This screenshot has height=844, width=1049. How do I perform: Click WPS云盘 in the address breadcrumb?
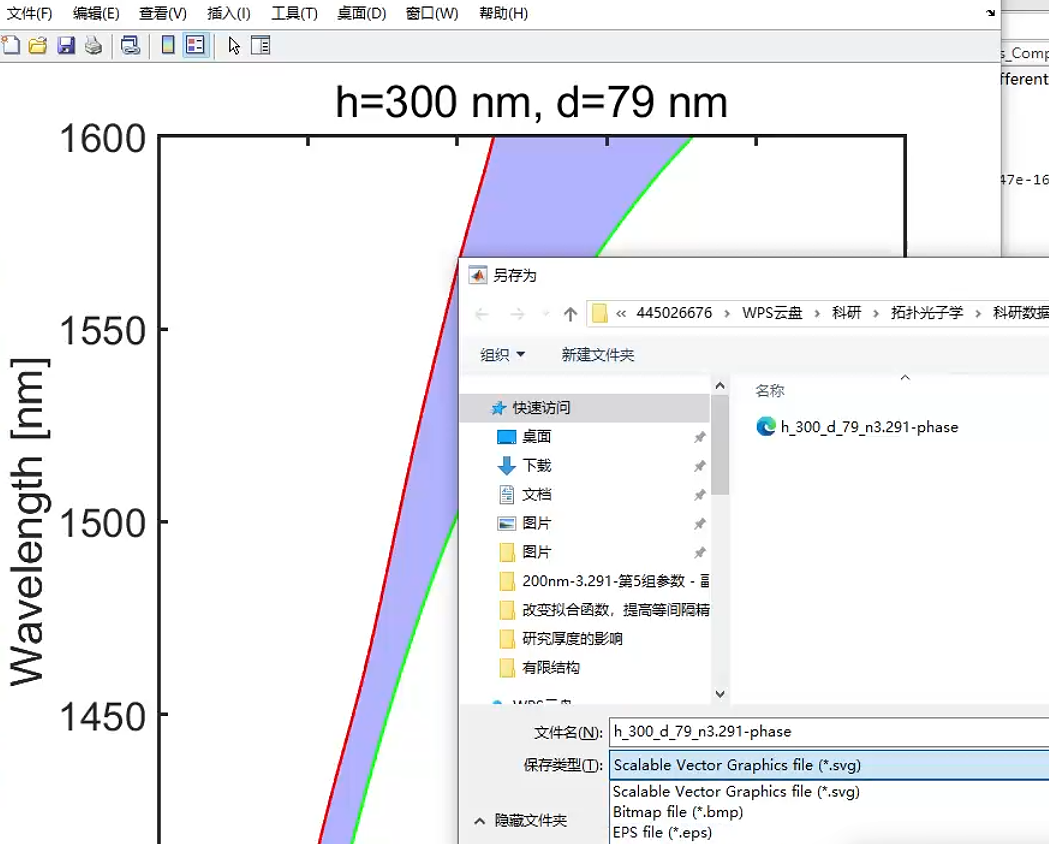[x=772, y=313]
